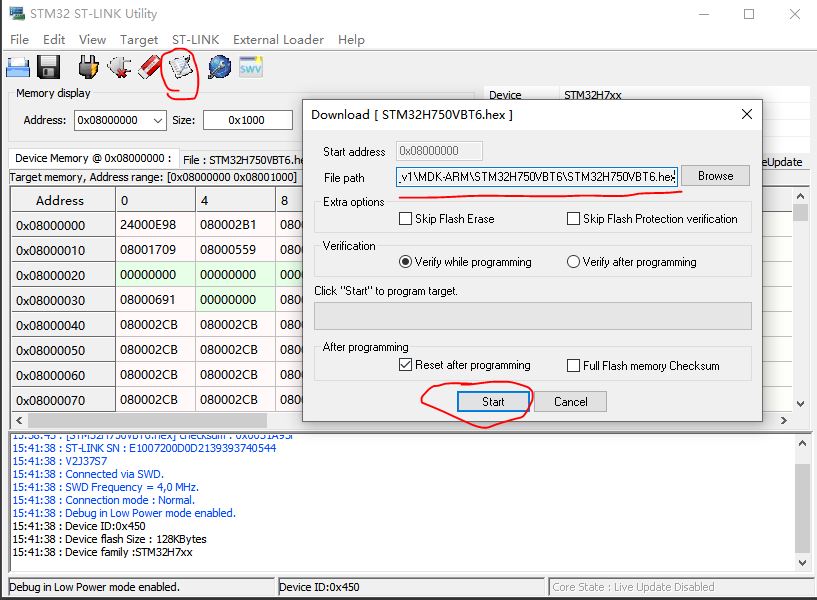Click the File path input field

coord(537,177)
